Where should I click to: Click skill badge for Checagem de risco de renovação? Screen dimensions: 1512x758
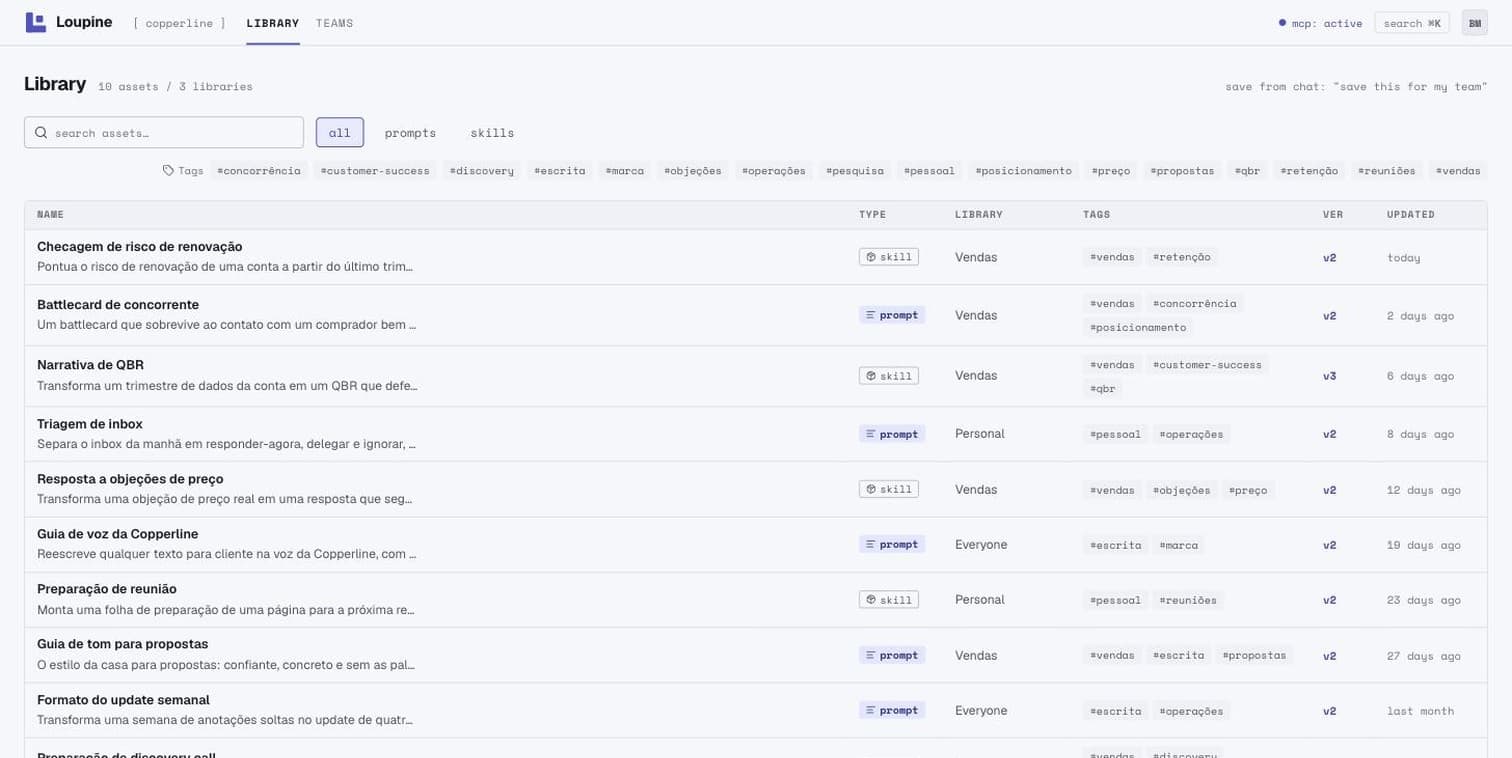click(x=888, y=257)
